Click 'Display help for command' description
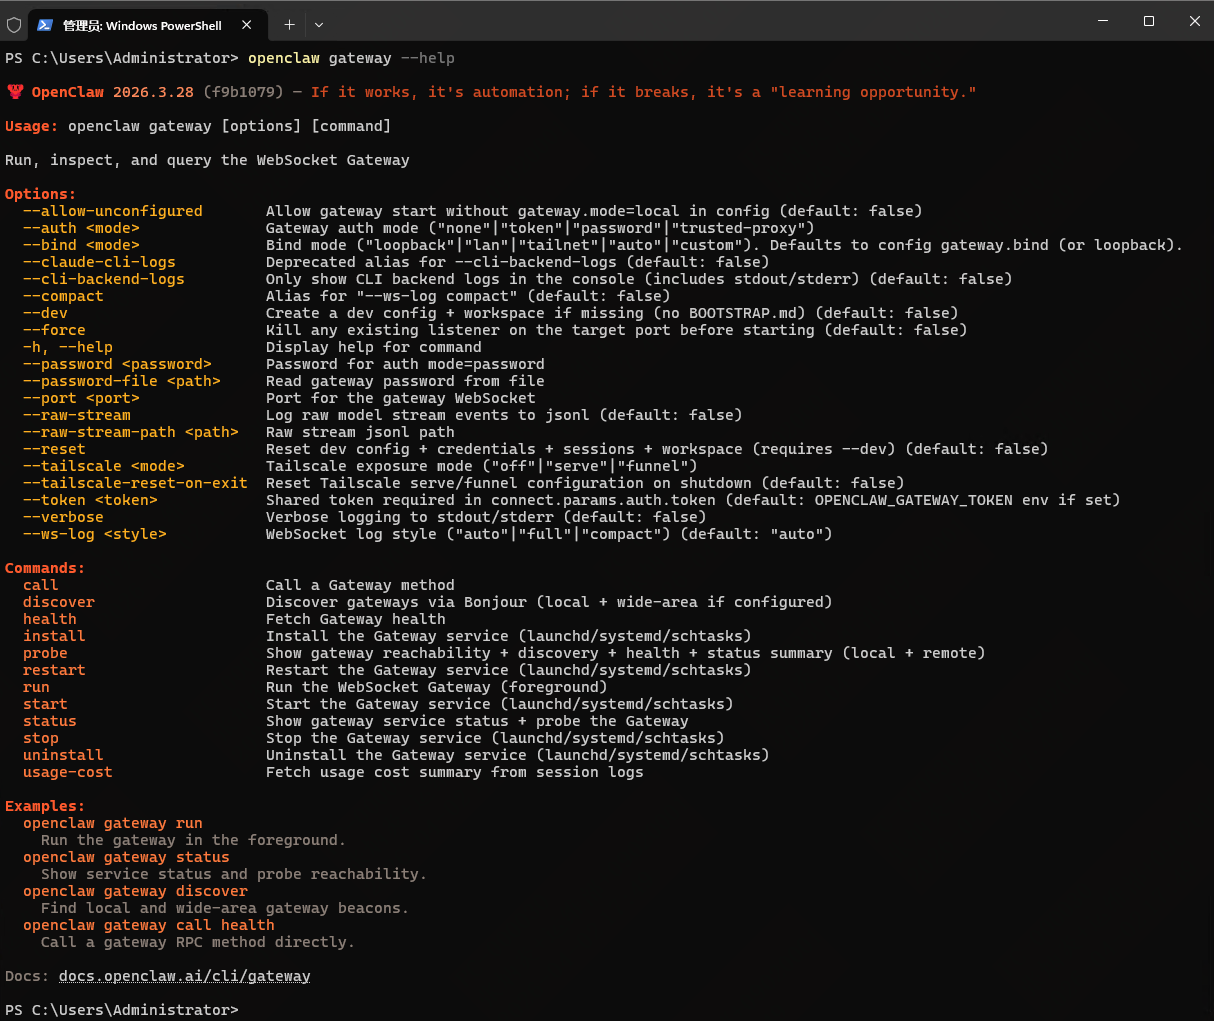 pos(374,347)
